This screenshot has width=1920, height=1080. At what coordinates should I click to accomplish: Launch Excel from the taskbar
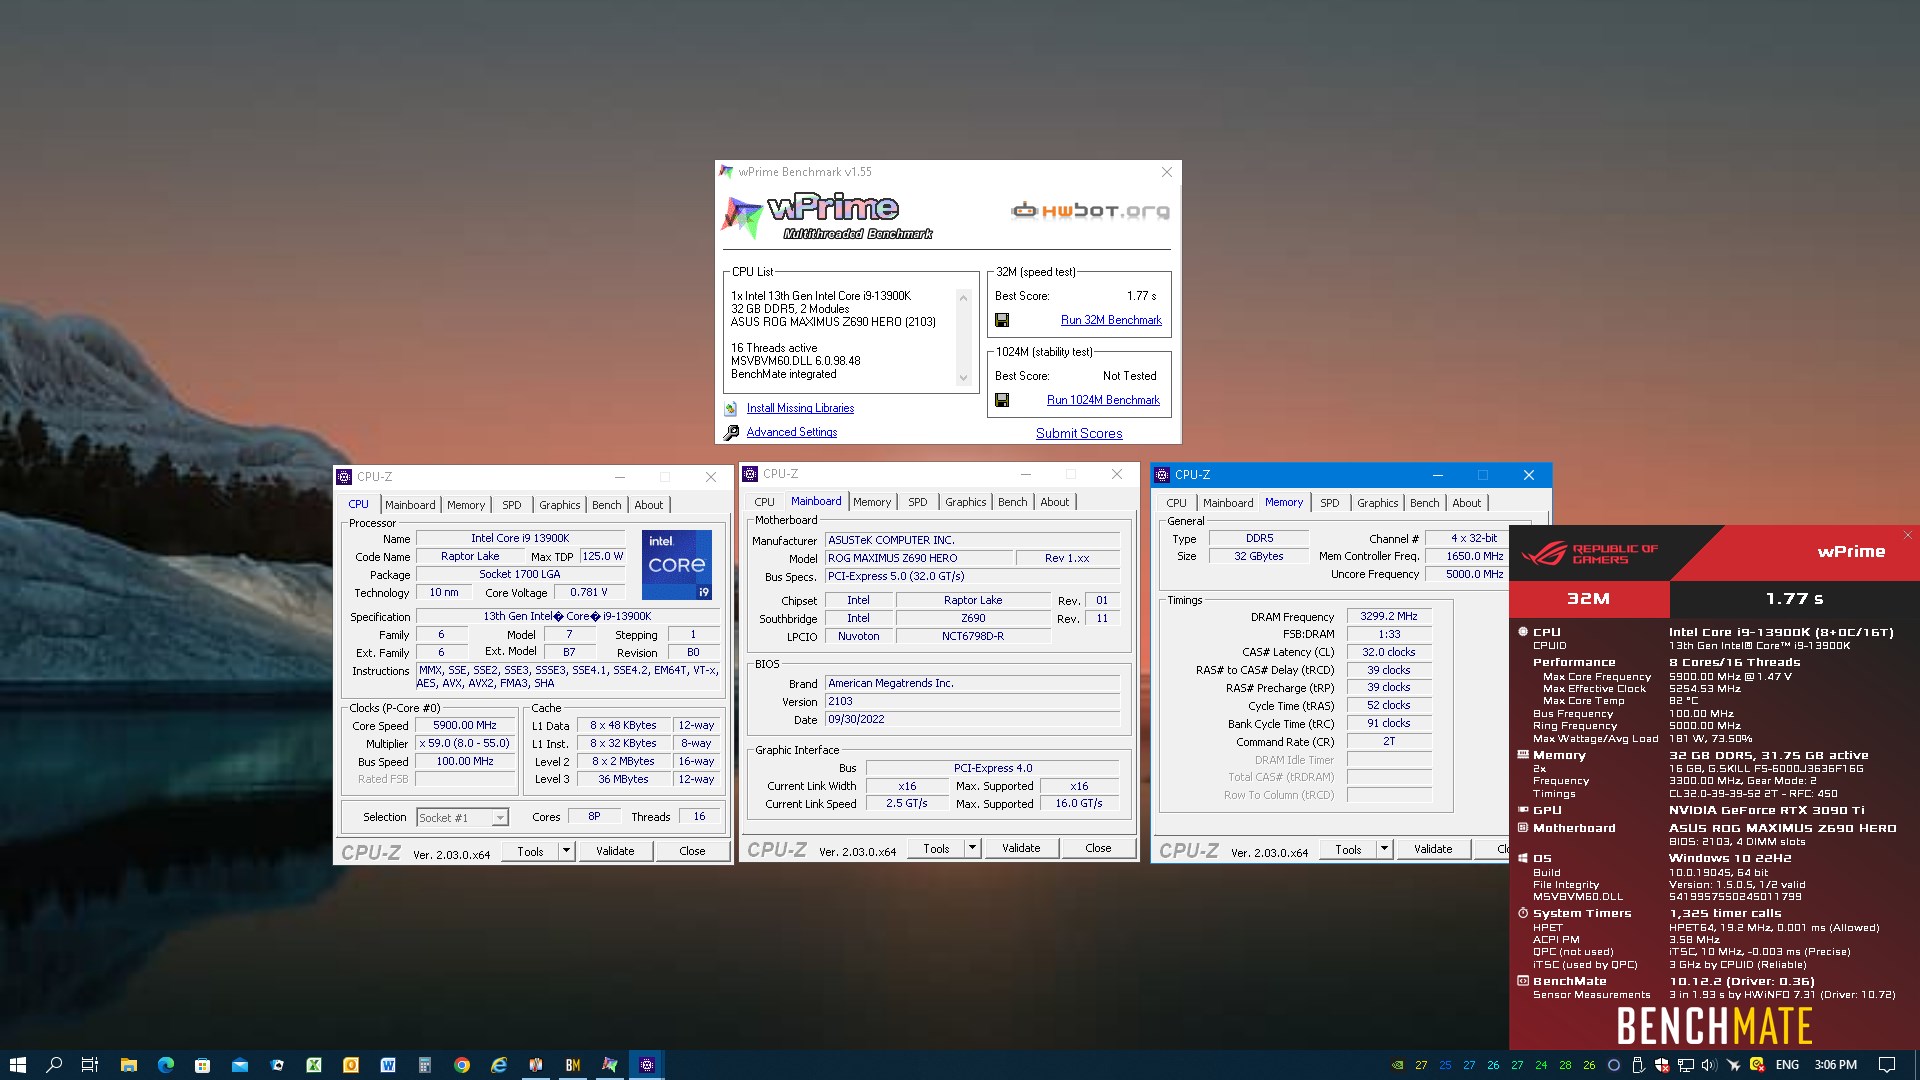tap(314, 1065)
